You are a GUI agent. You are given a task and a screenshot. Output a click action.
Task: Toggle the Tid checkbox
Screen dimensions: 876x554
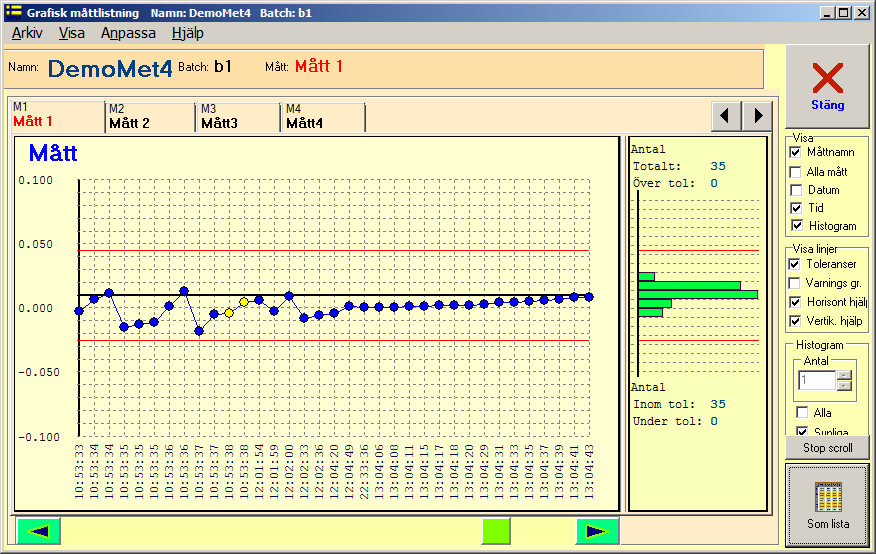(796, 208)
